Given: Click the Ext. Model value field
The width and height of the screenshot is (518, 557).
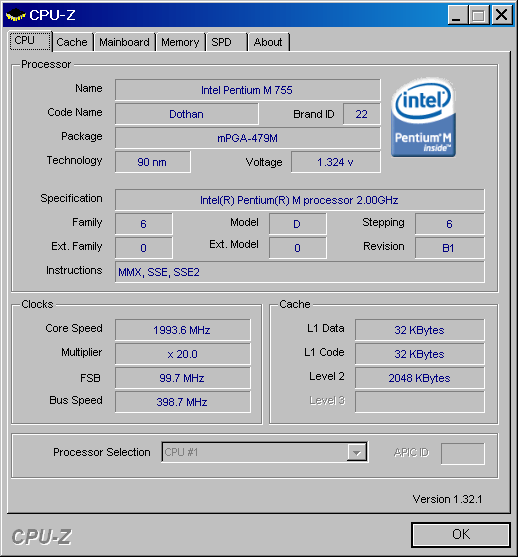Looking at the screenshot, I should [297, 248].
